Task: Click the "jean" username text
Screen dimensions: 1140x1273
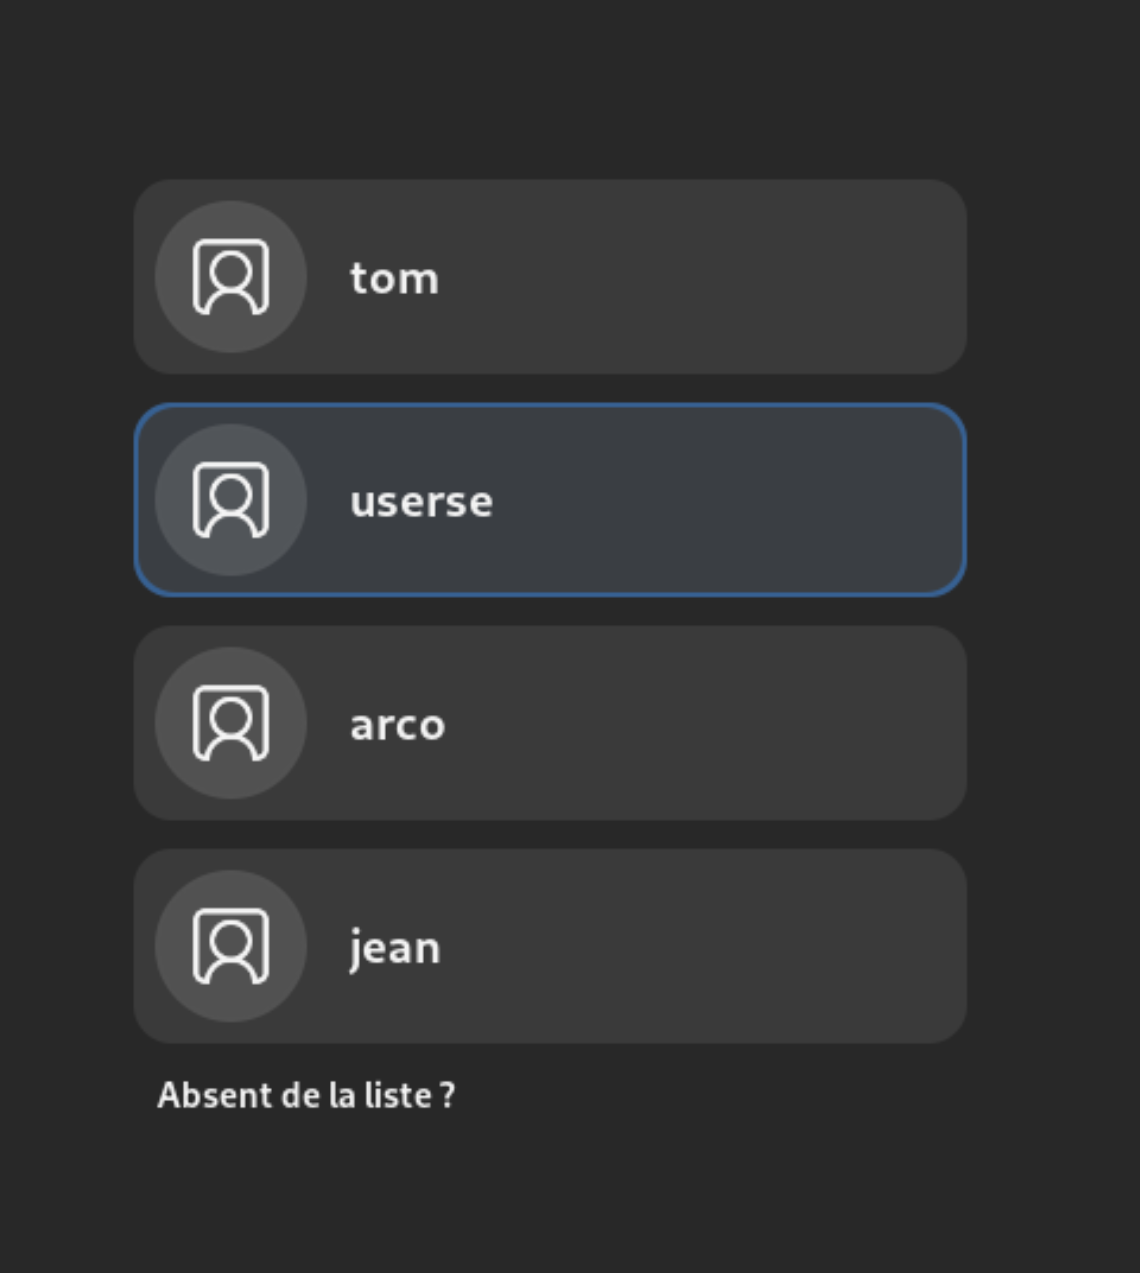Action: tap(394, 948)
